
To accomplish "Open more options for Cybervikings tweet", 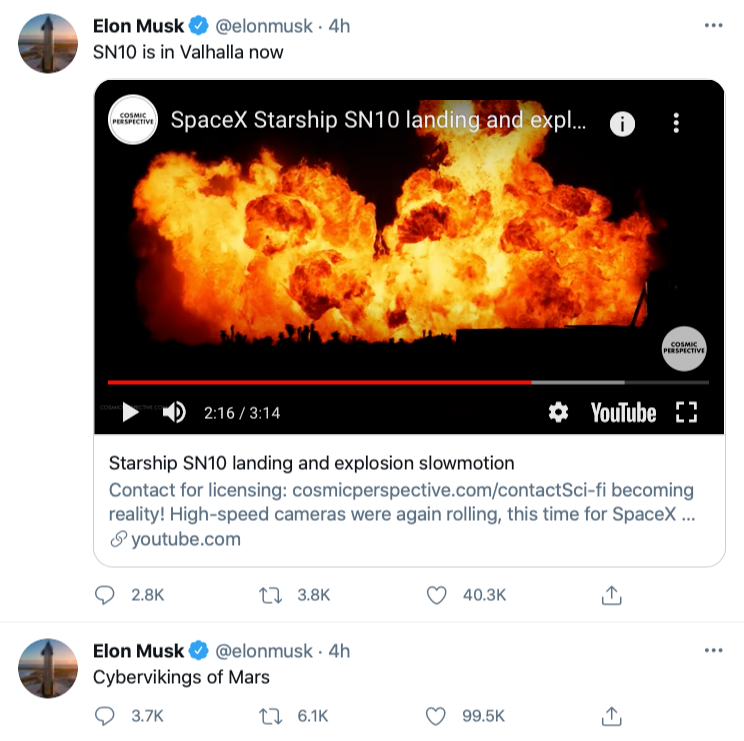I will click(713, 650).
